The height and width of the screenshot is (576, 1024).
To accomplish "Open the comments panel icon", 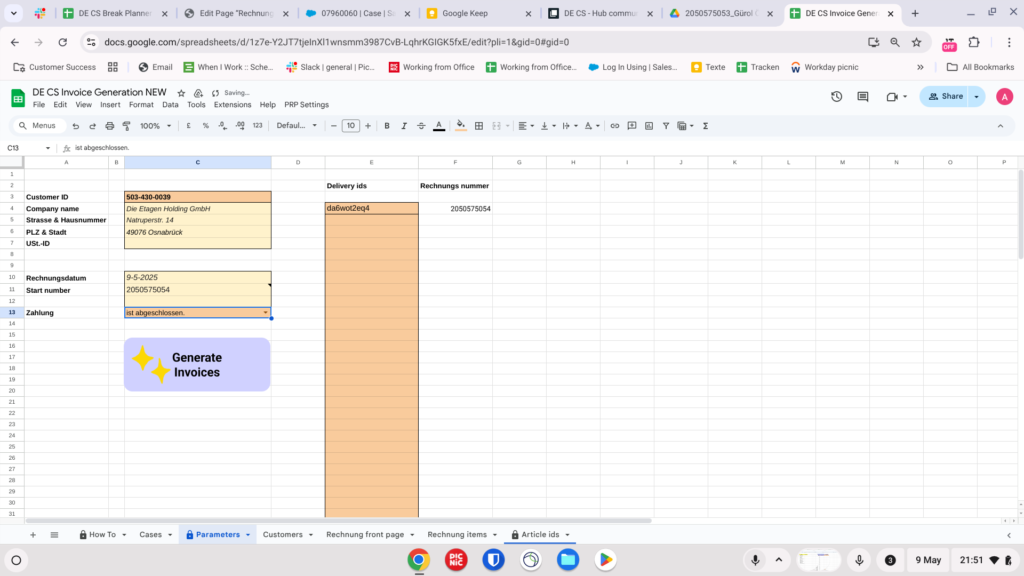I will click(862, 96).
